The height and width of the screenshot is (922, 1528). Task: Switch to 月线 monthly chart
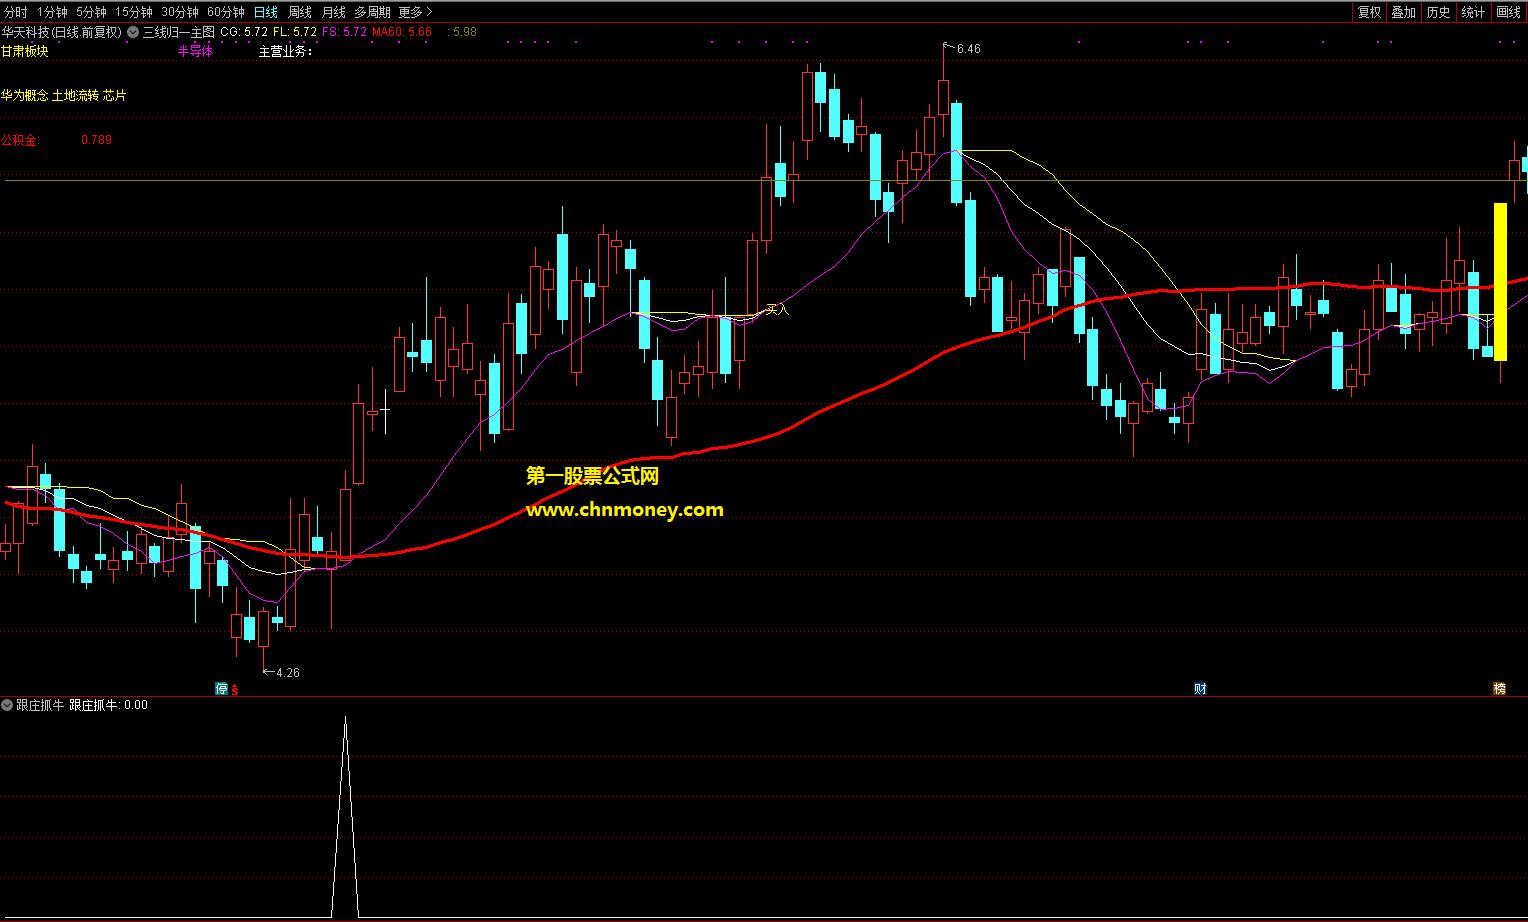pos(334,12)
